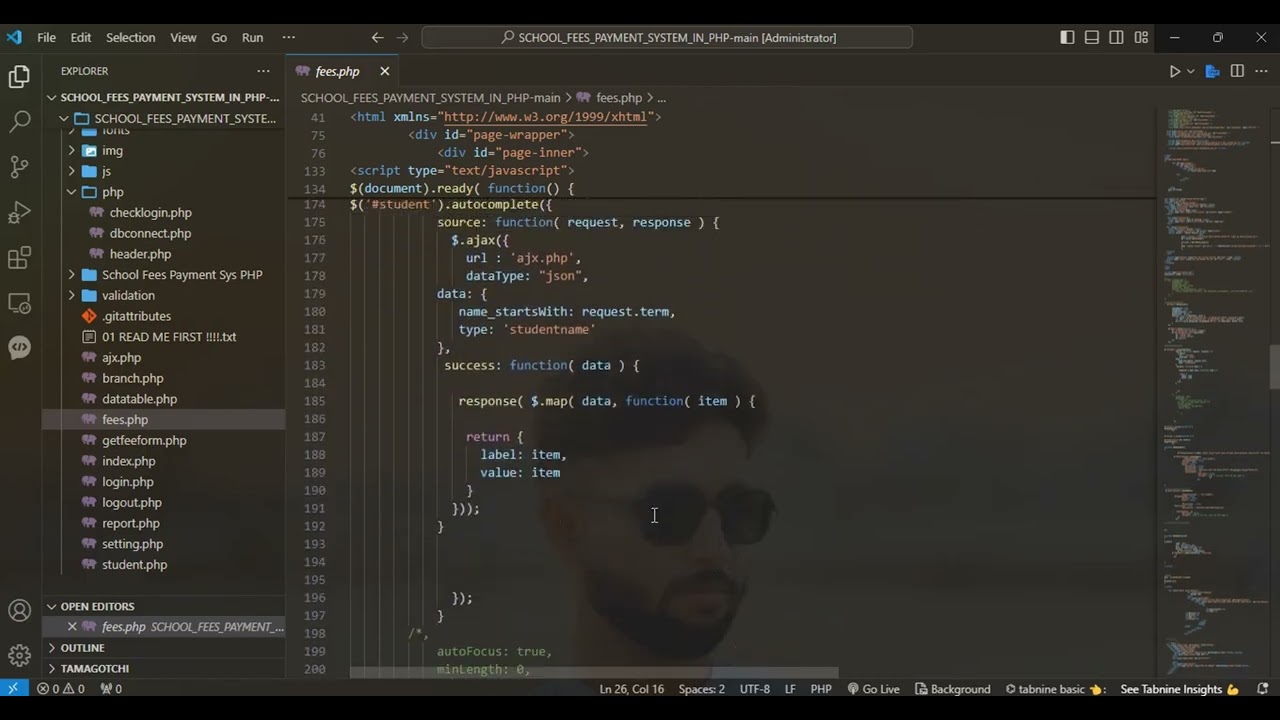This screenshot has width=1280, height=720.
Task: Open the Manage gear icon
Action: (x=19, y=656)
